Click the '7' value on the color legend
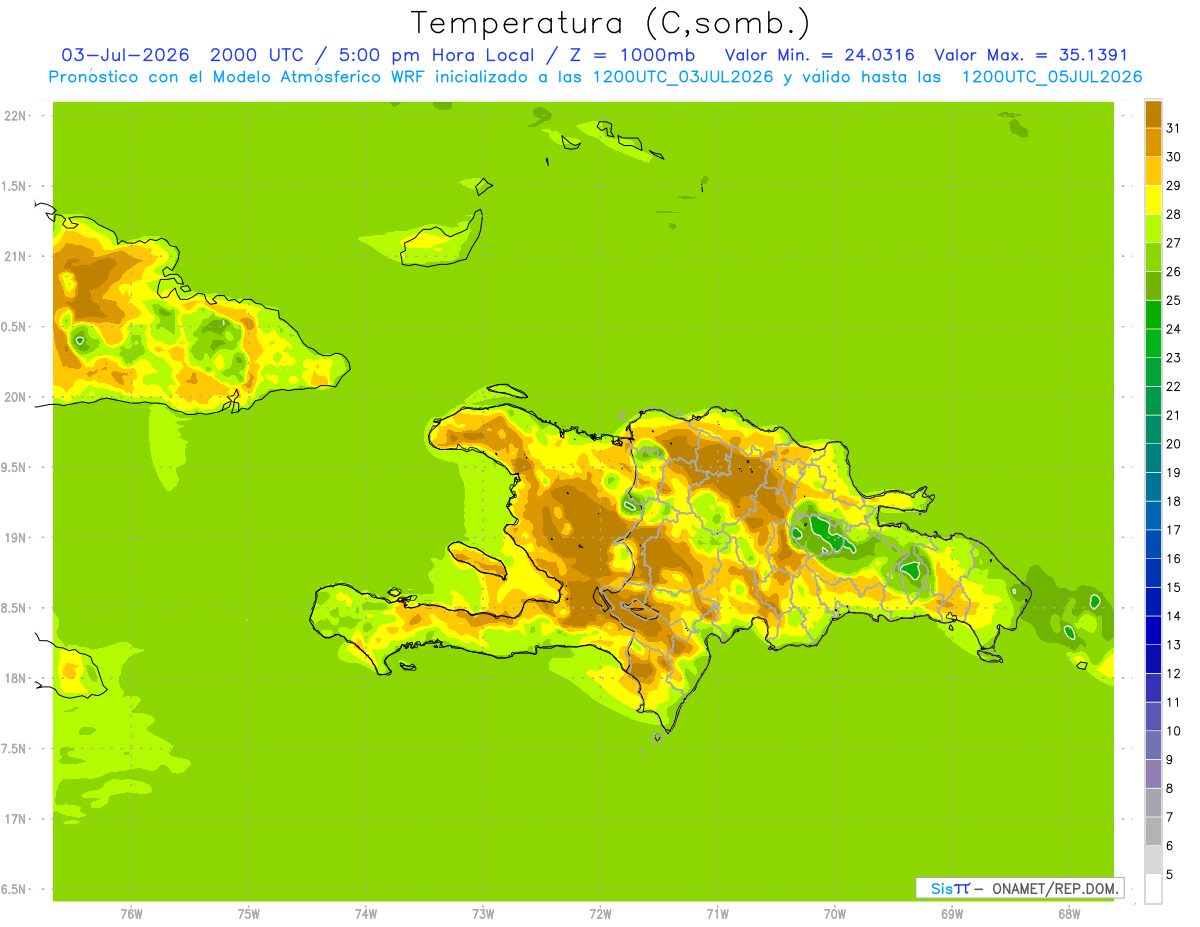This screenshot has width=1200, height=927. (x=1170, y=817)
